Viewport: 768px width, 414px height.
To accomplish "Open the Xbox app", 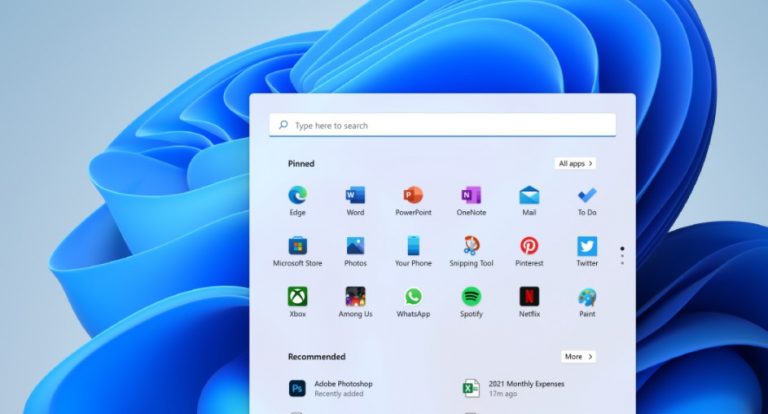I will coord(297,302).
